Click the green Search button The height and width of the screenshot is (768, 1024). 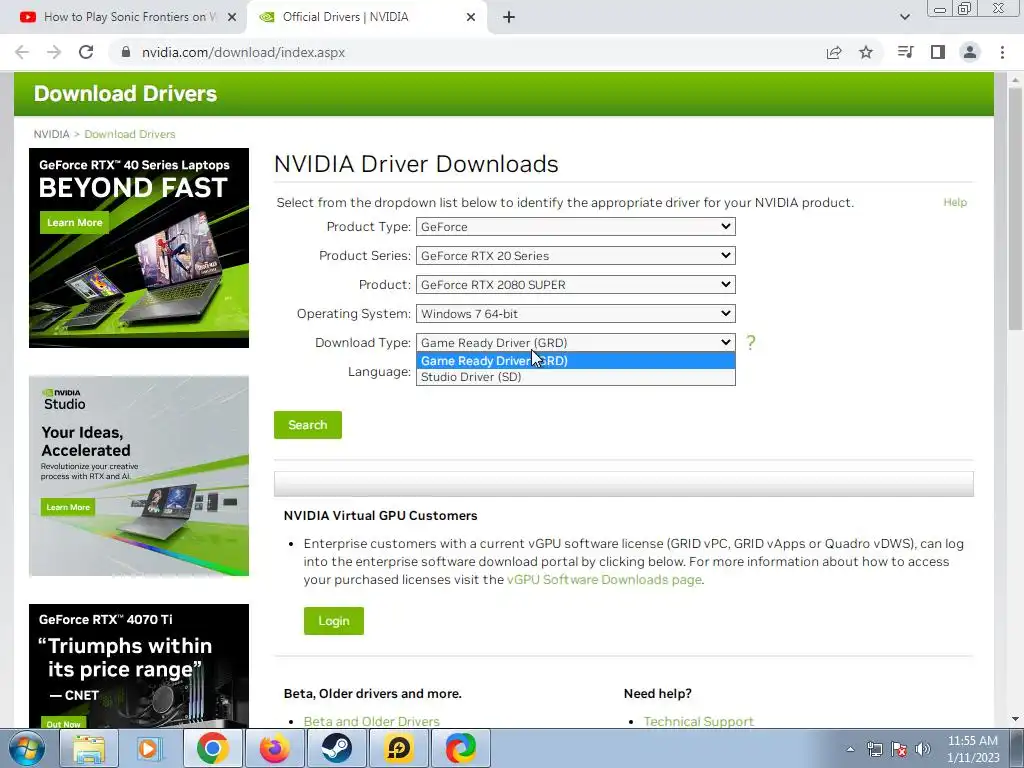click(308, 425)
